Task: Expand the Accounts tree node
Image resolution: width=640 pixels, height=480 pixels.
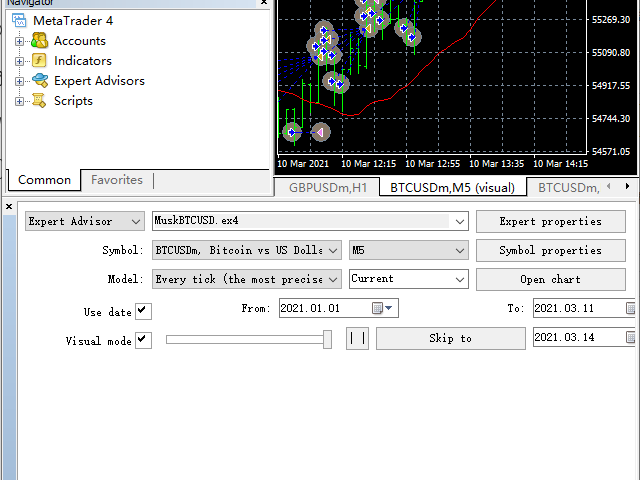Action: click(19, 41)
